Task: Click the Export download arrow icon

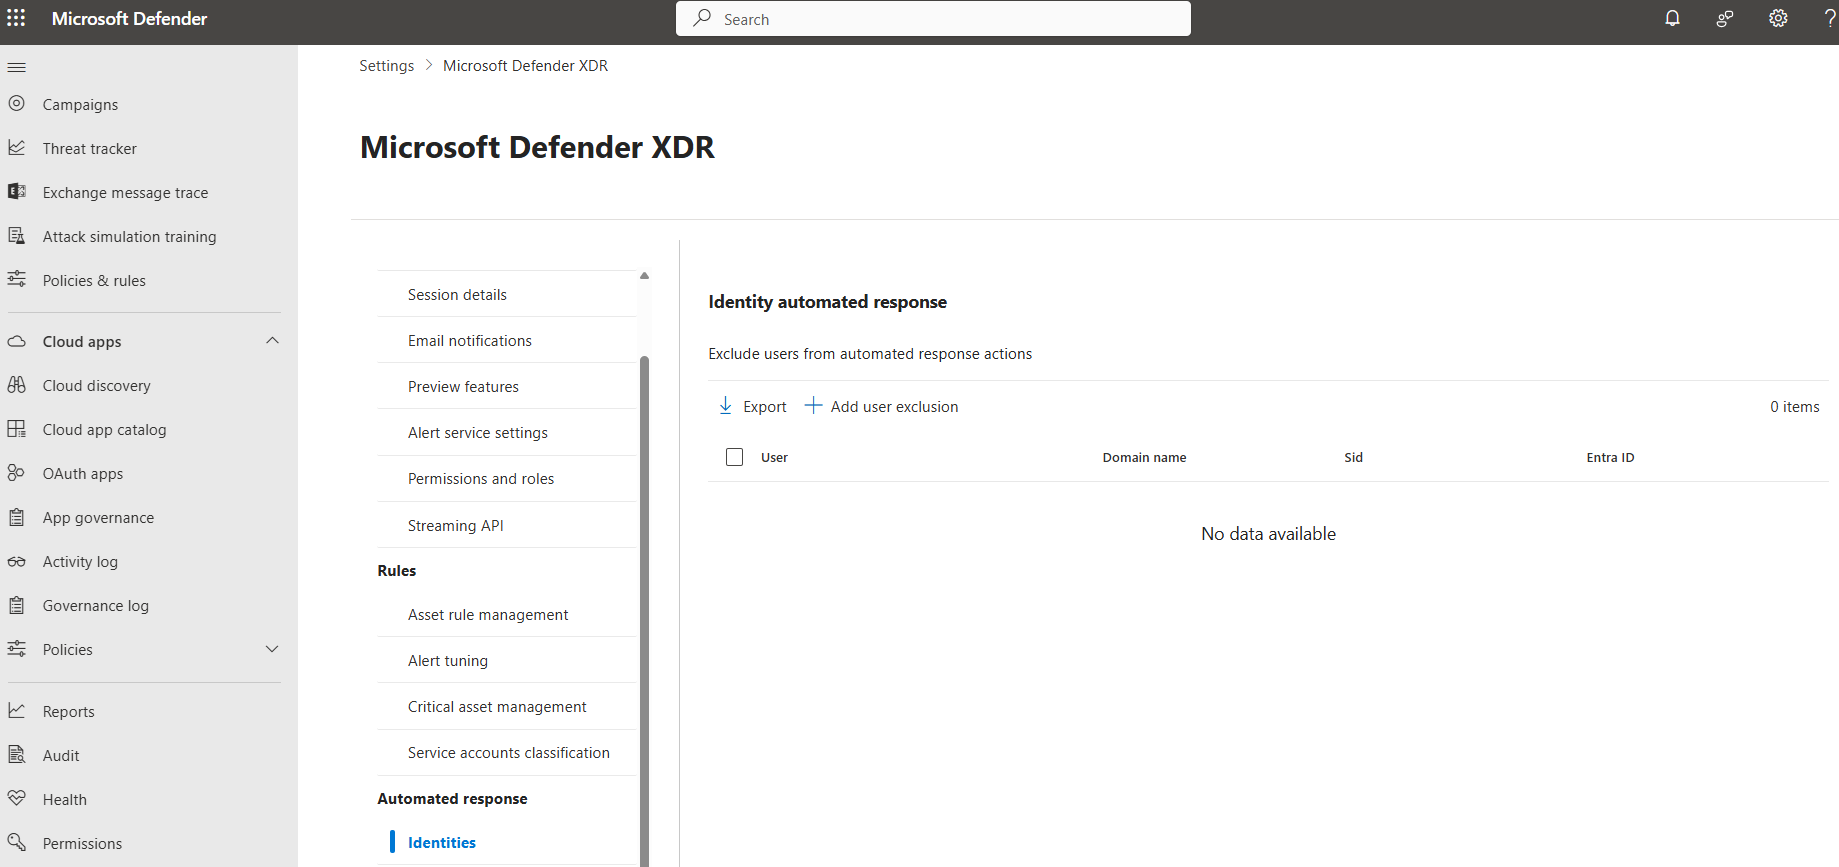Action: click(x=726, y=405)
